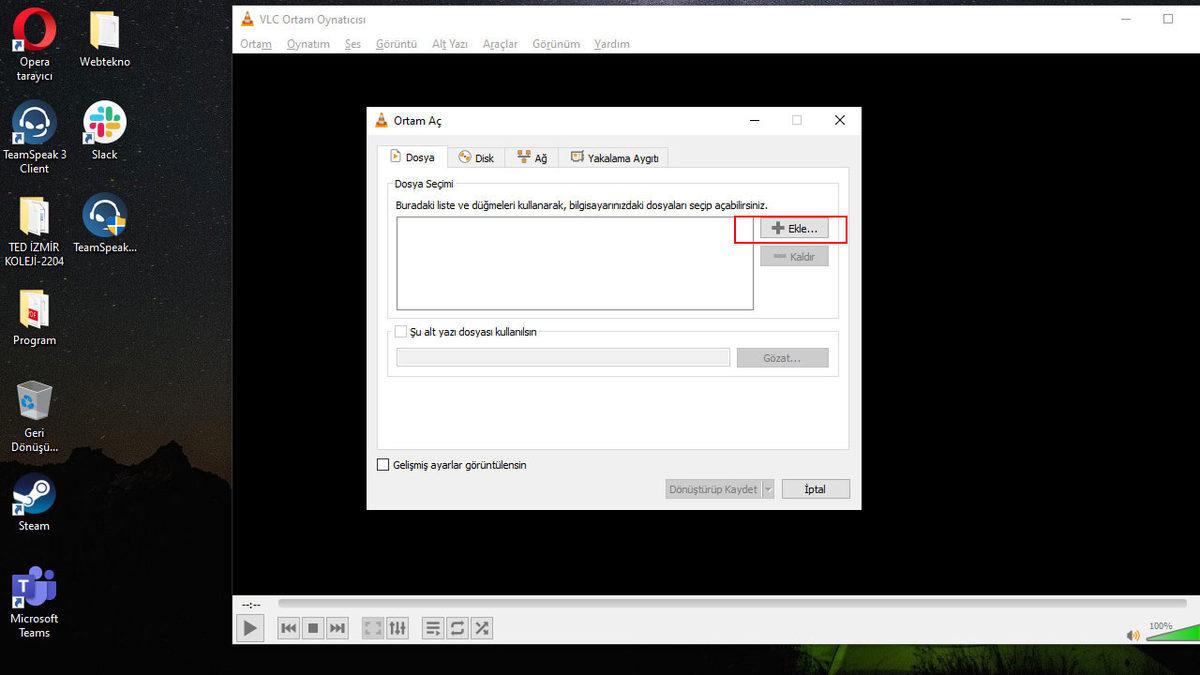Check 'Gelişmiş ayarlar görüntülensin'

click(382, 464)
